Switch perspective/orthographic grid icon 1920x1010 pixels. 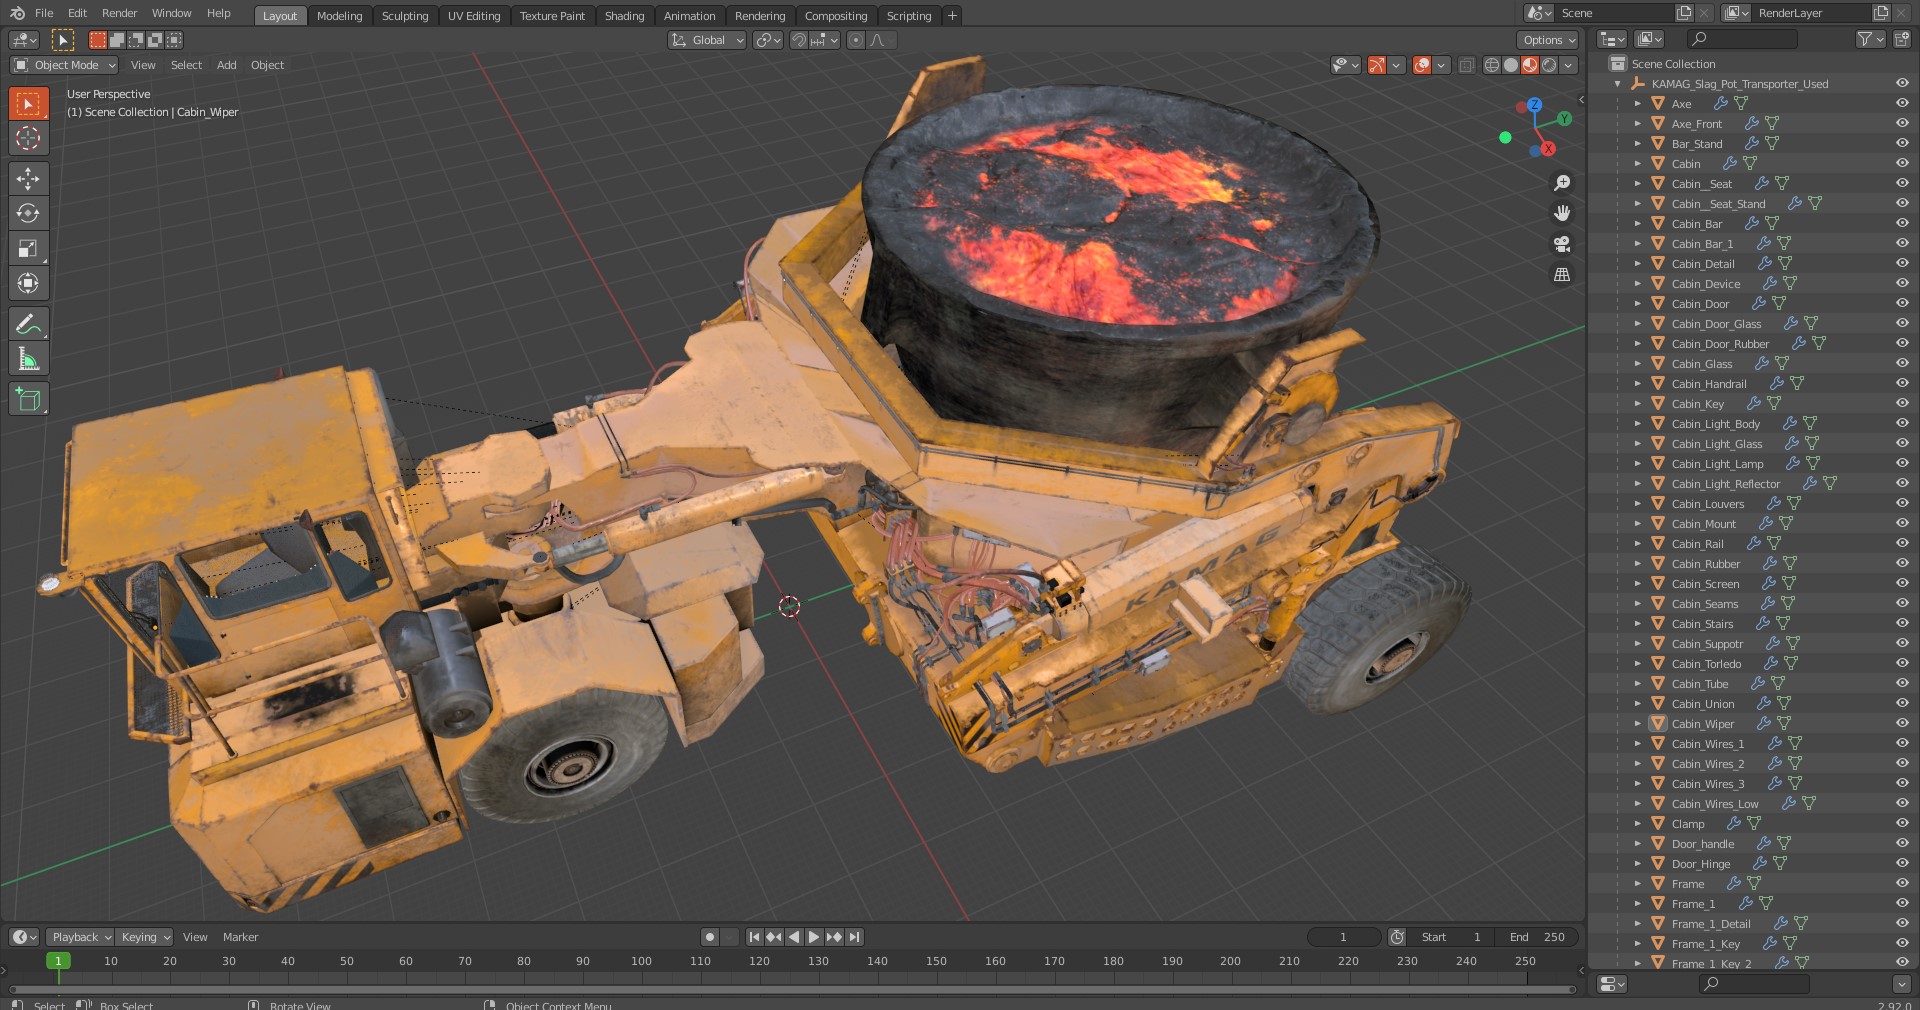[1561, 274]
